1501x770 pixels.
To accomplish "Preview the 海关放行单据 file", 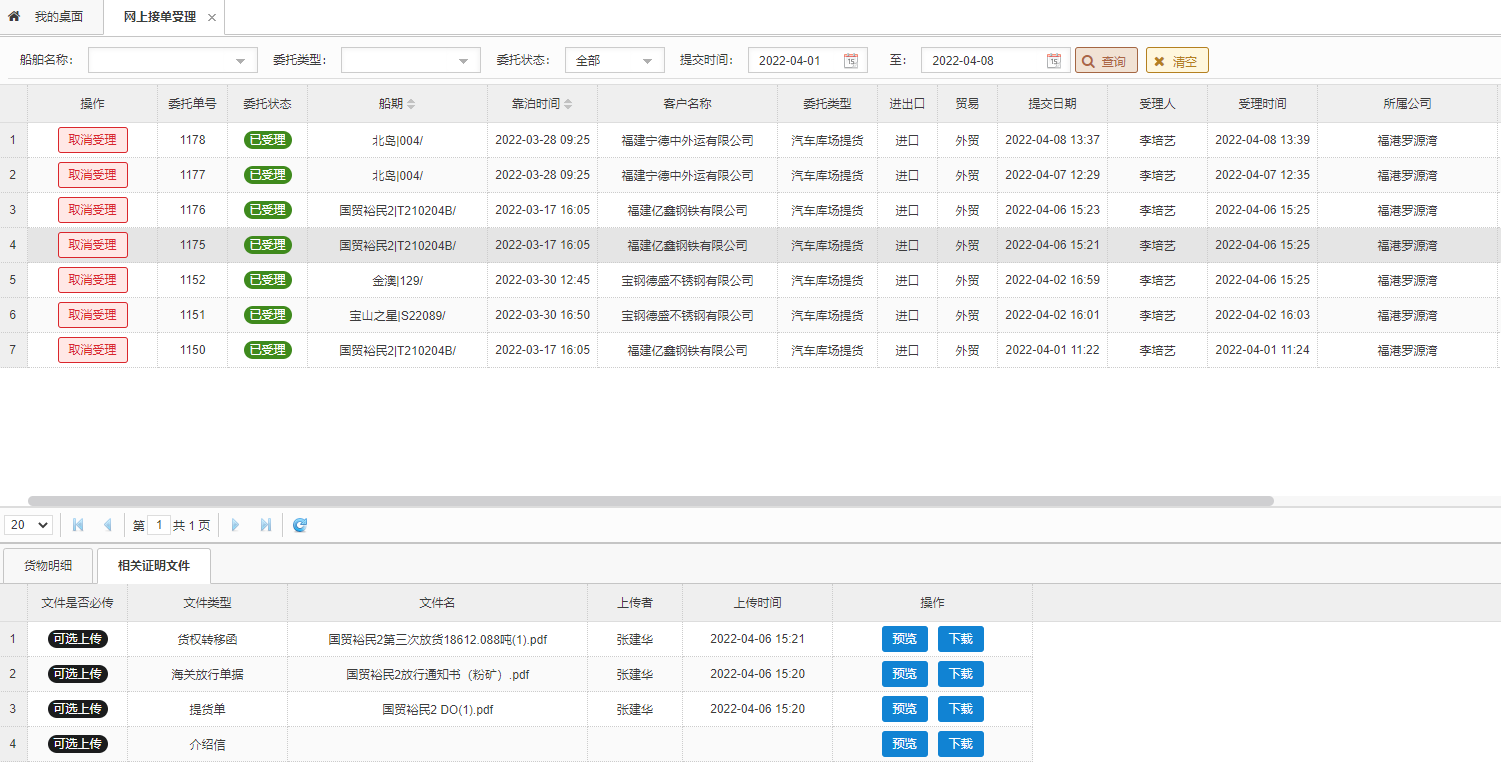I will [x=905, y=674].
